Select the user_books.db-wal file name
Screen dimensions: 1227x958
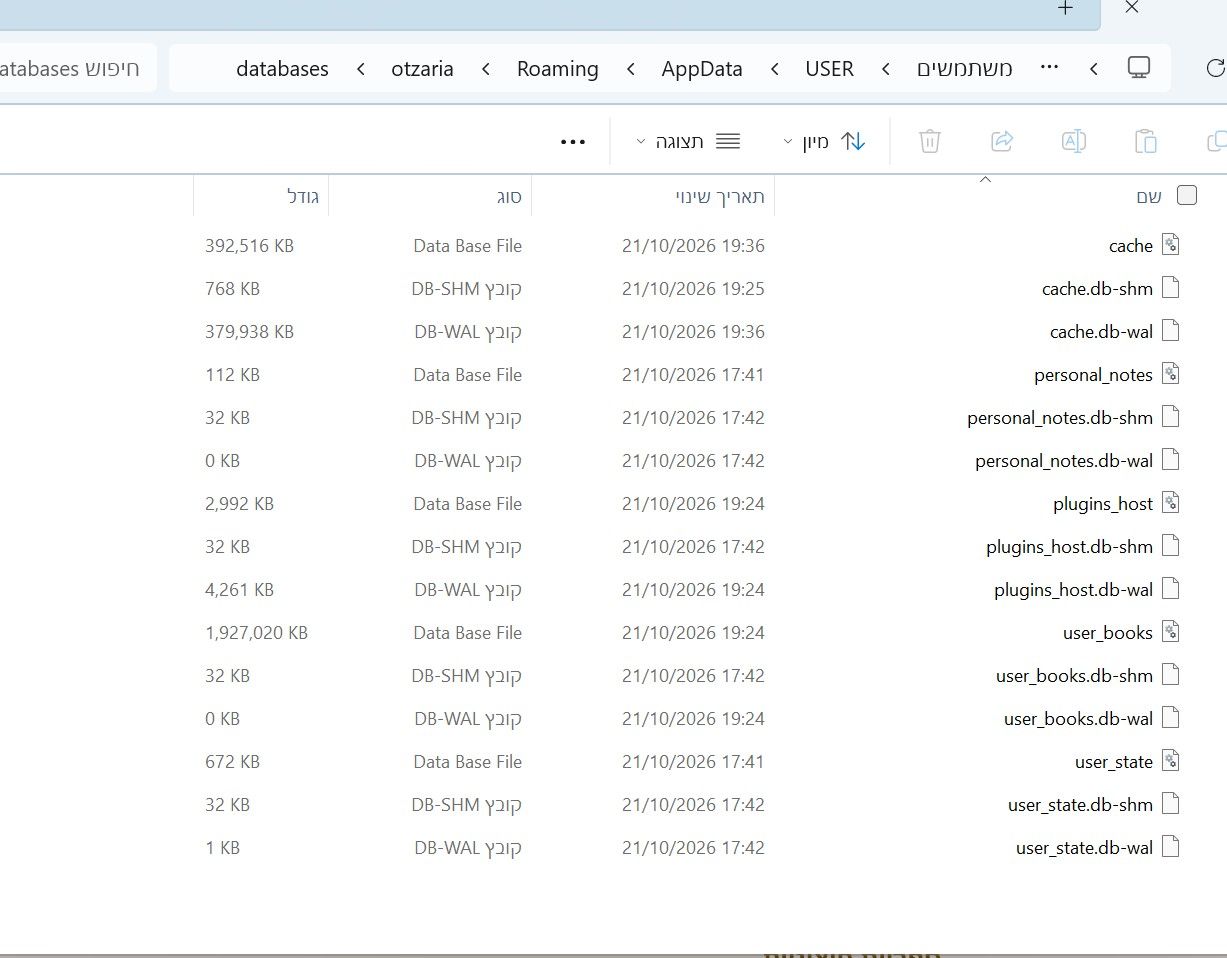point(1078,719)
